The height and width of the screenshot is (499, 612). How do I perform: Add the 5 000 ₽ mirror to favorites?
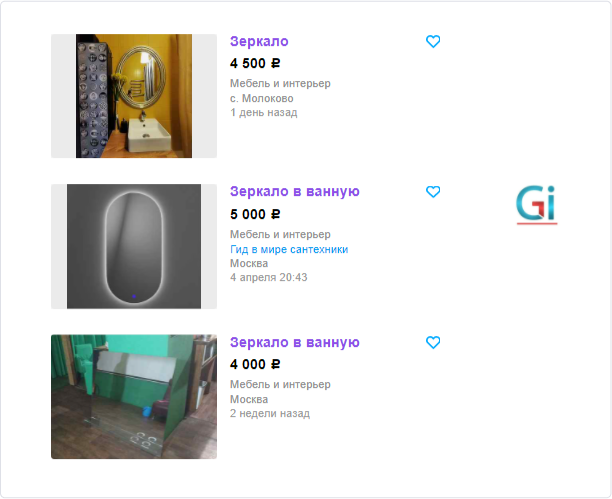(433, 192)
